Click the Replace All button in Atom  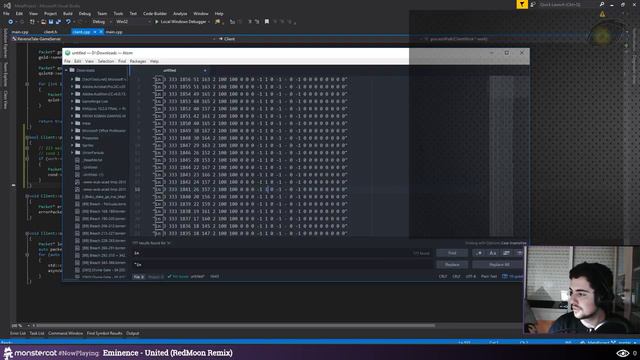click(x=499, y=264)
